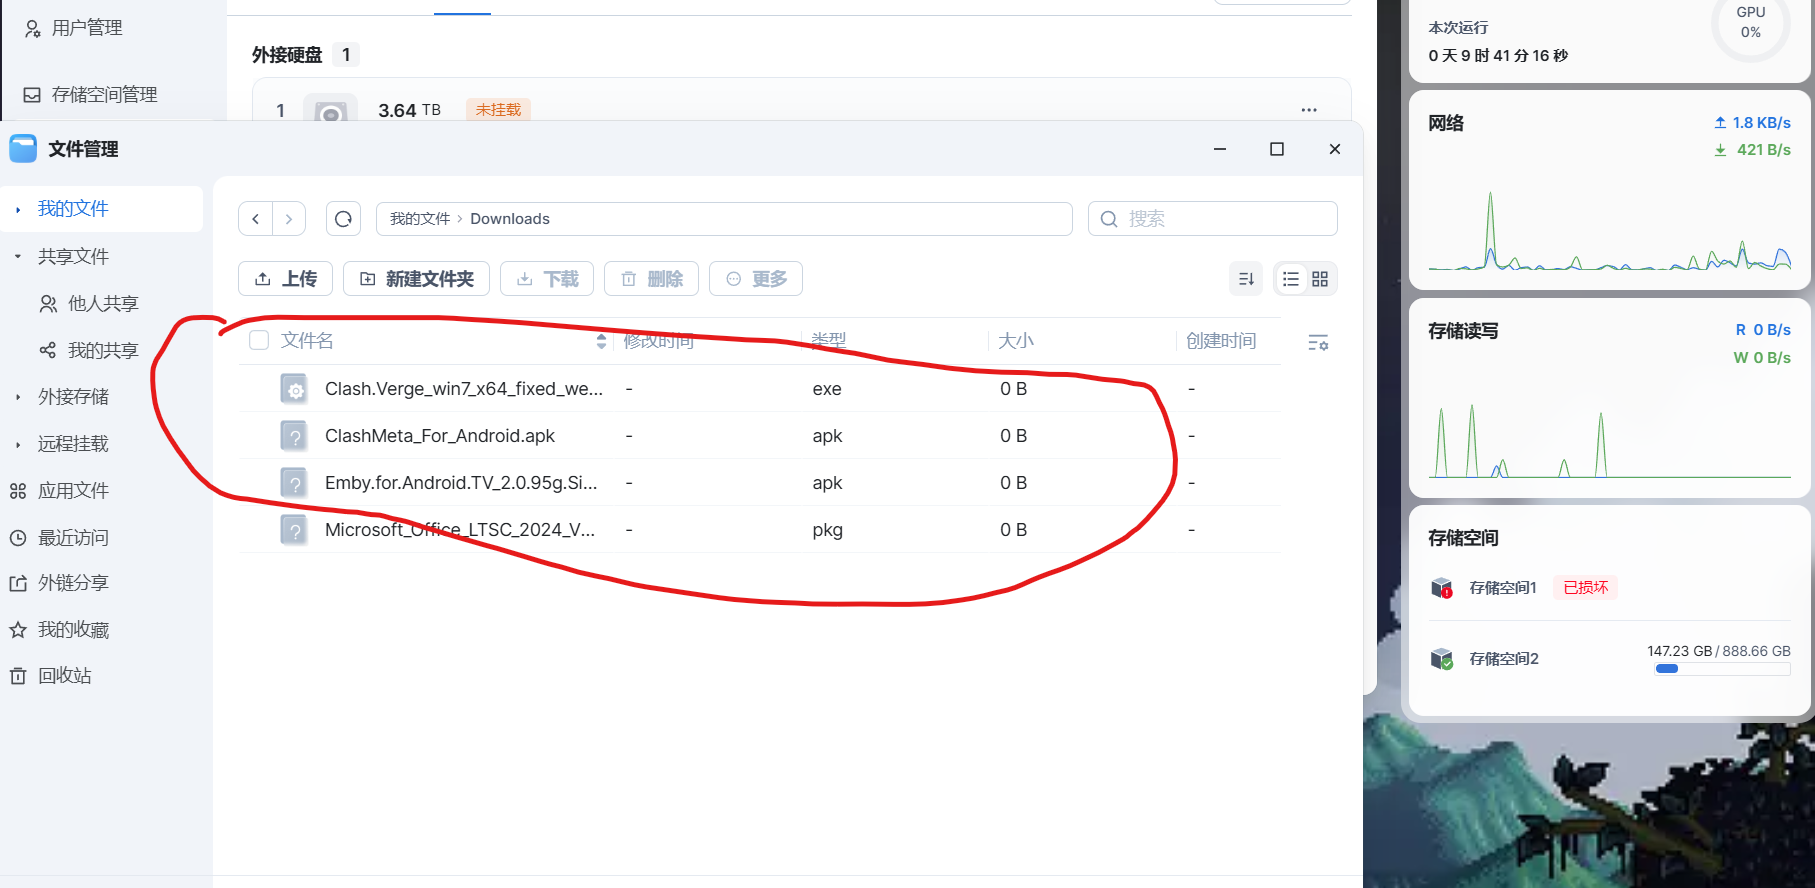Sort files by the 文件名 column sort arrows
Screen dimensions: 1815x888
click(x=601, y=341)
